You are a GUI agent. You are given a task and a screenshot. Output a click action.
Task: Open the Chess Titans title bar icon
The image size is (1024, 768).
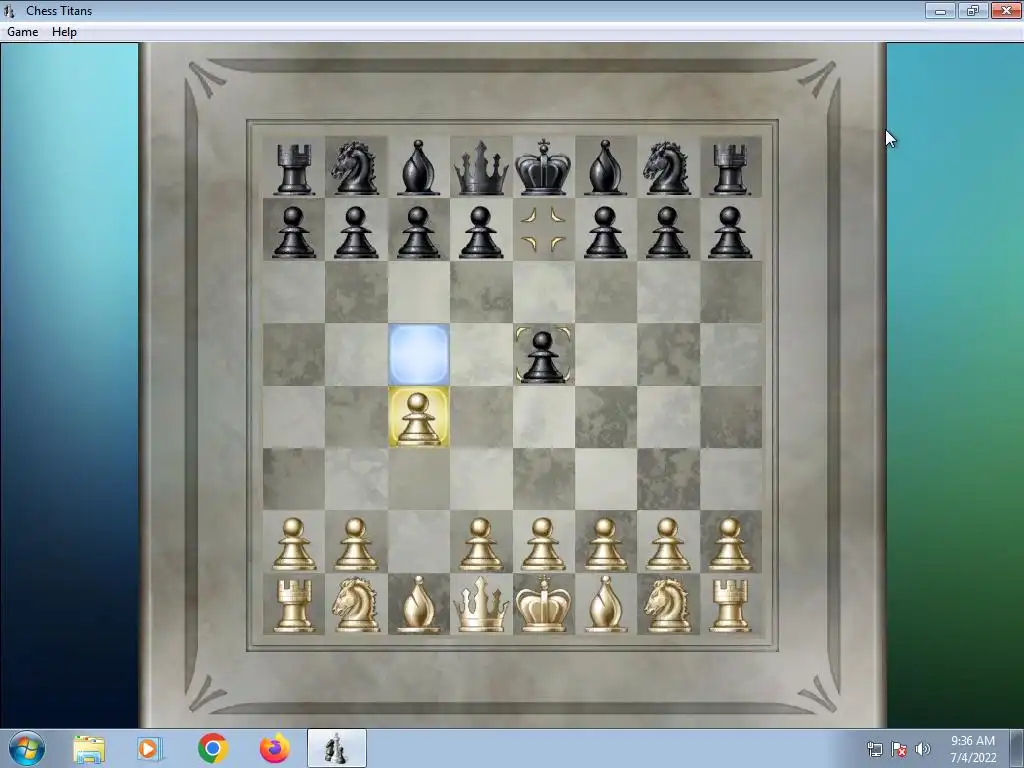pyautogui.click(x=10, y=10)
